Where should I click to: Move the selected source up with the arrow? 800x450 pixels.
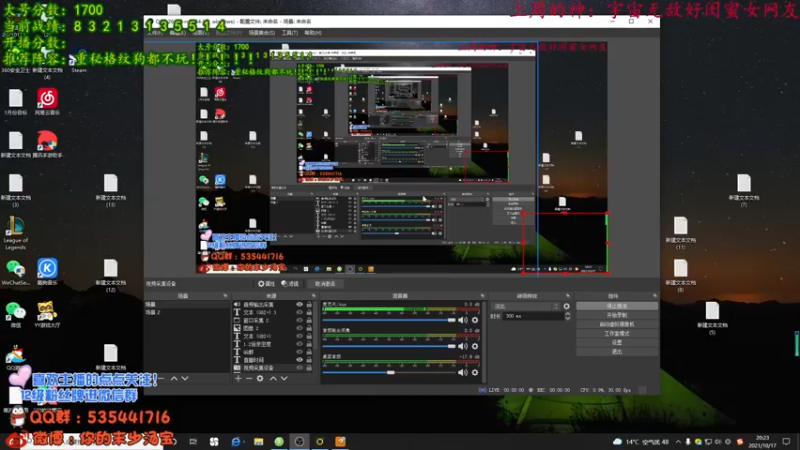pyautogui.click(x=273, y=379)
